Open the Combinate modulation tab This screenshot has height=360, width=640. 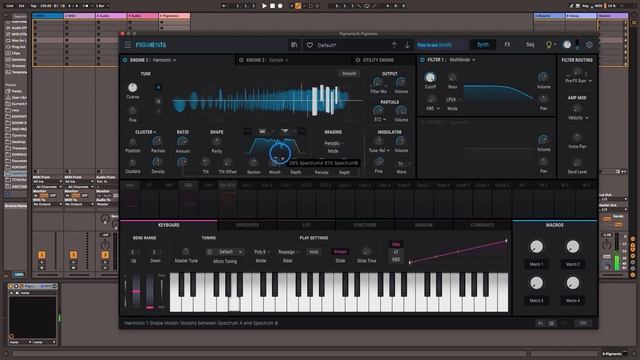tap(482, 225)
